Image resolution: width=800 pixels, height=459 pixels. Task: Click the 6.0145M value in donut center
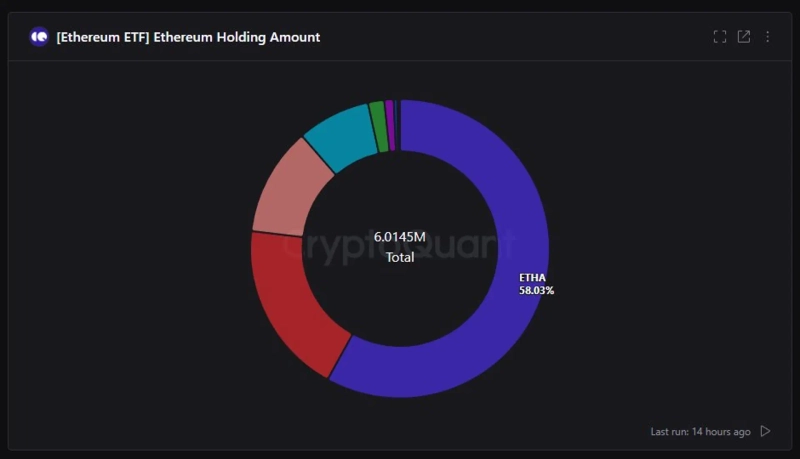400,237
